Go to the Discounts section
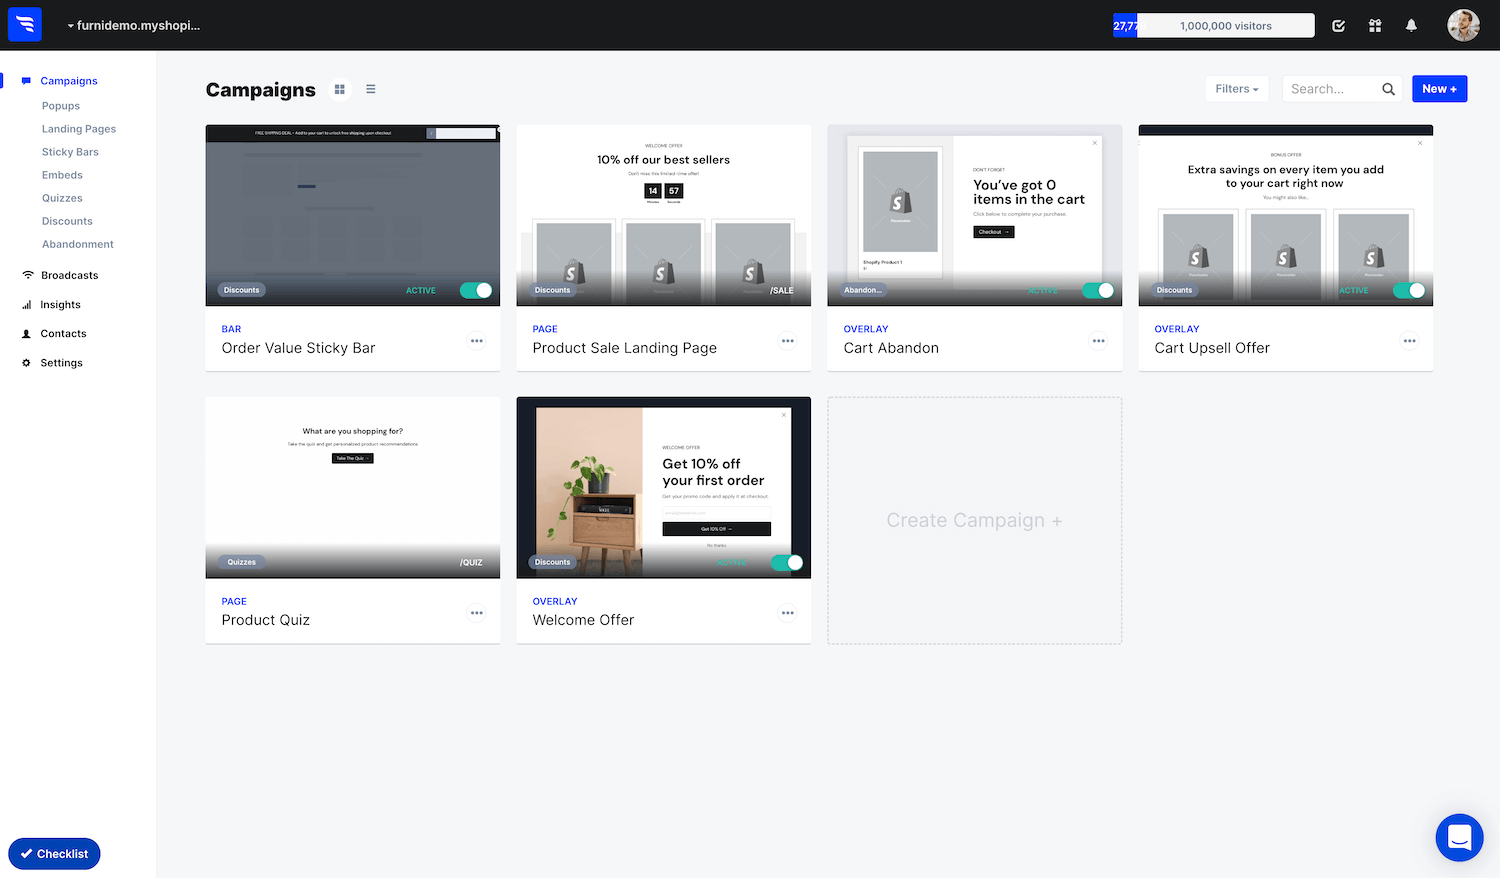 click(x=66, y=221)
